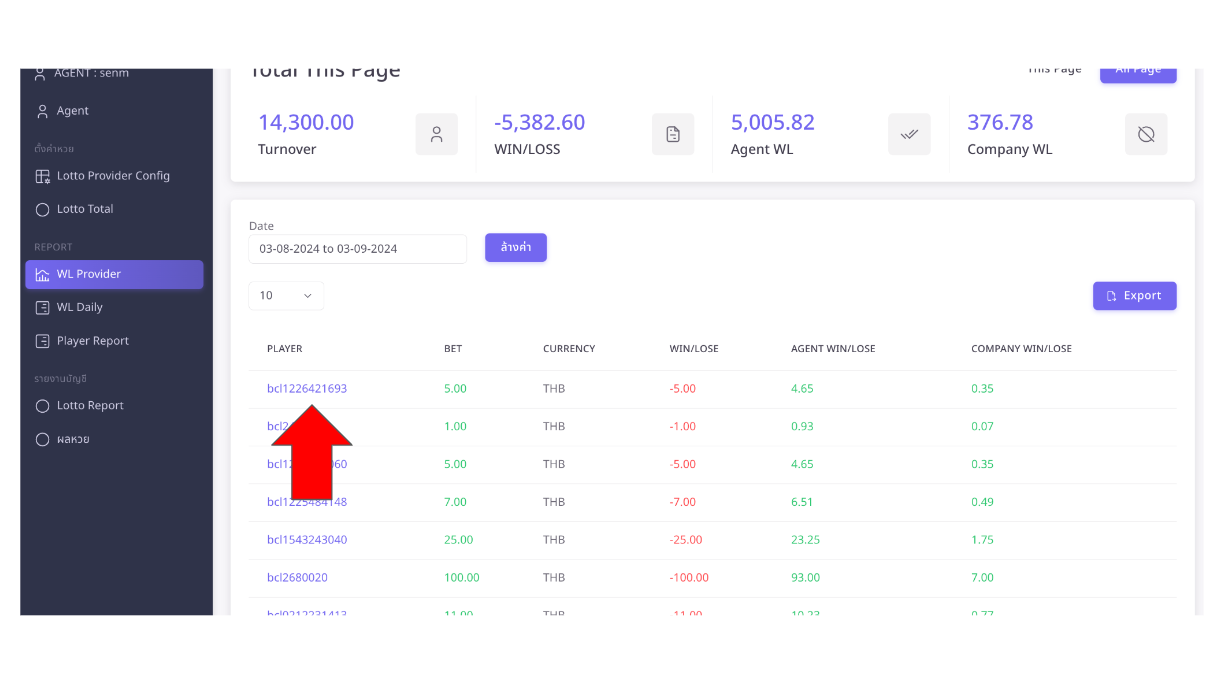Screen dimensions: 1217x684
Task: Open player bcl2680020 link
Action: coord(297,578)
